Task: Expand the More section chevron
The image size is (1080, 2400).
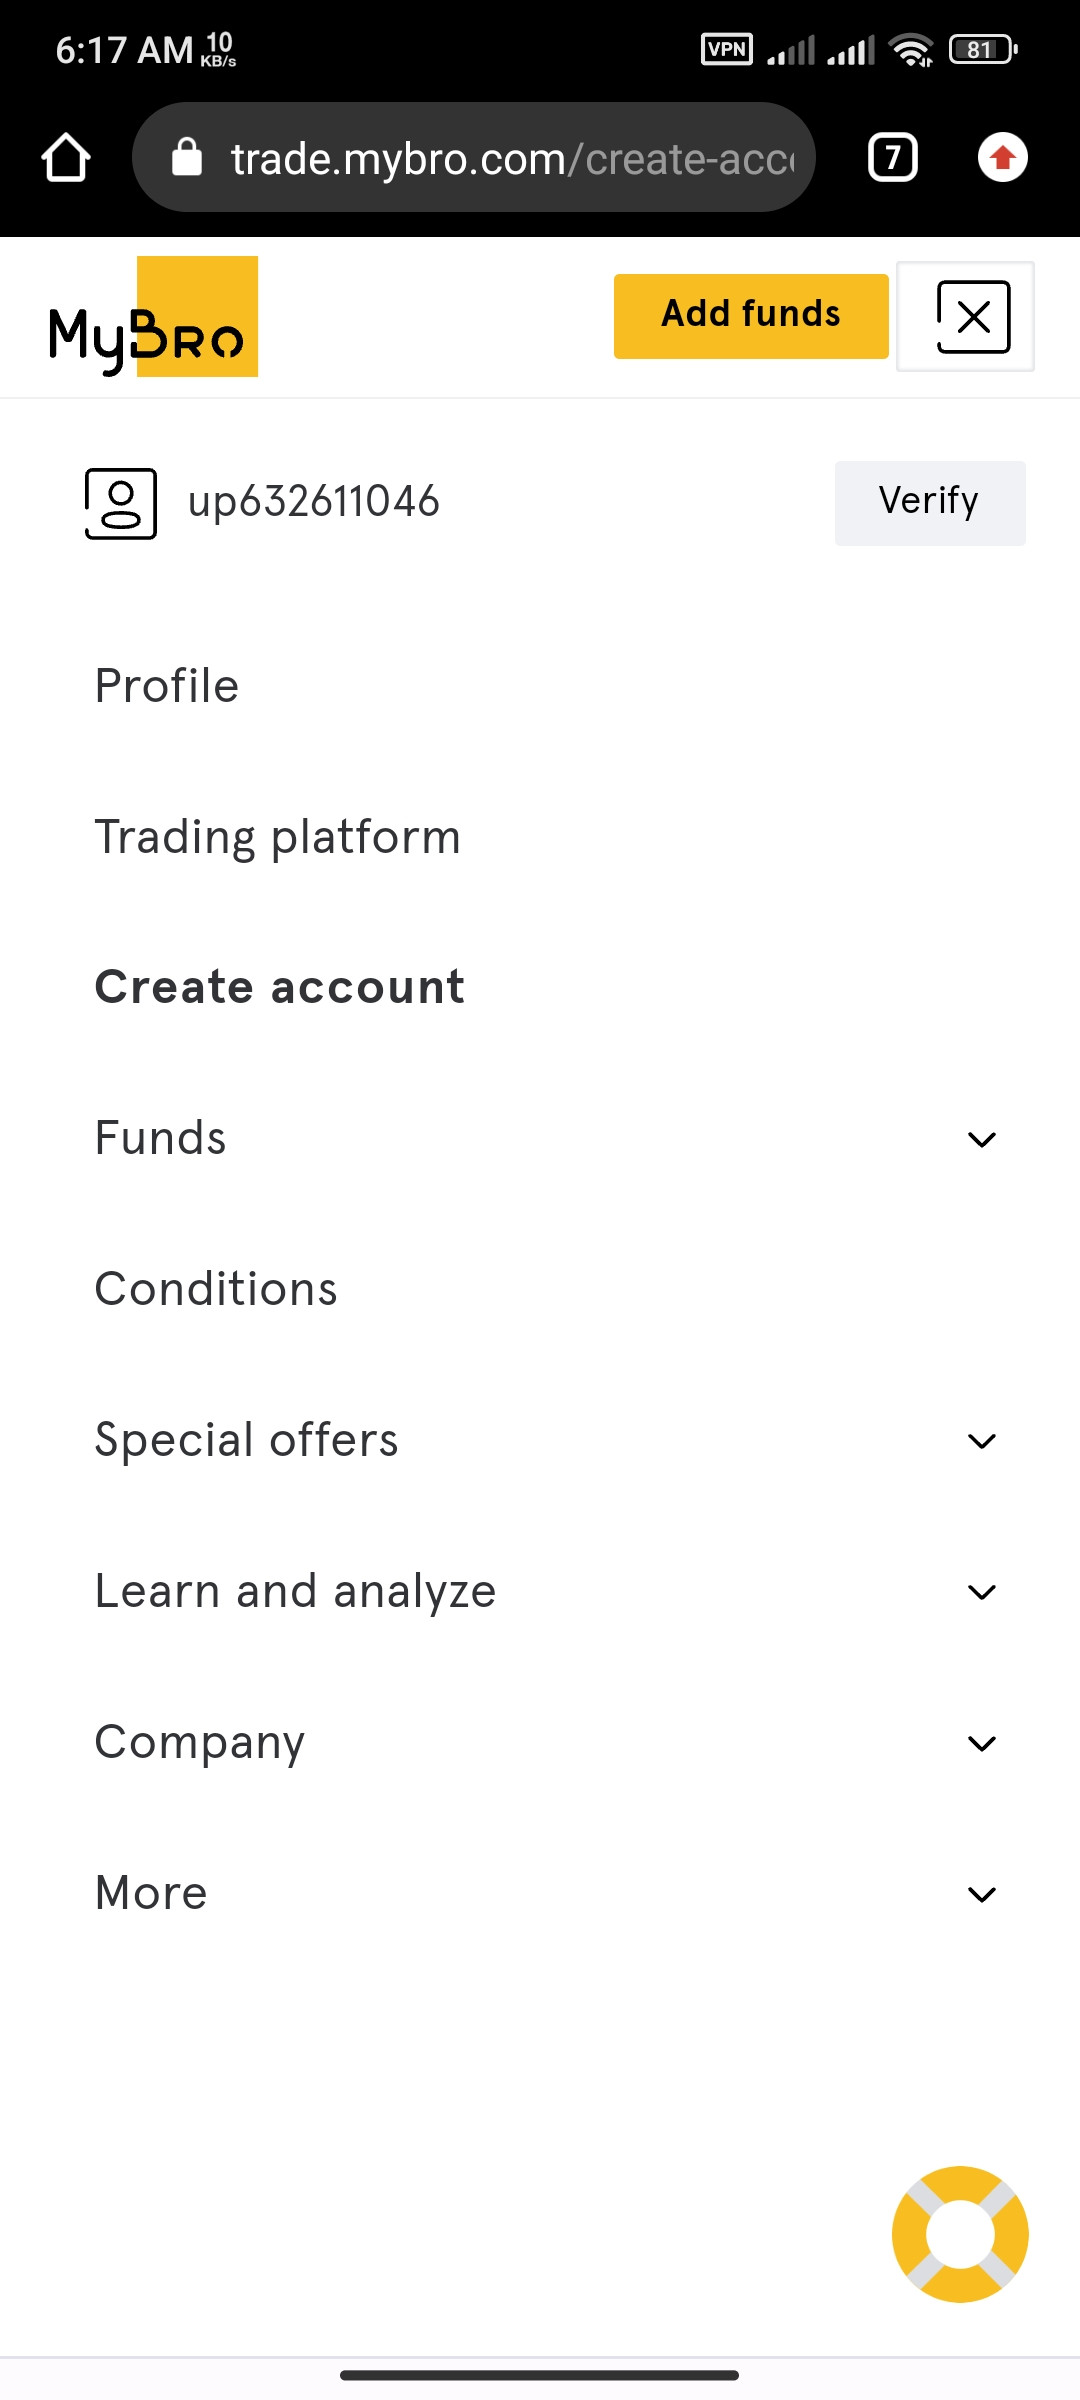Action: pyautogui.click(x=982, y=1894)
